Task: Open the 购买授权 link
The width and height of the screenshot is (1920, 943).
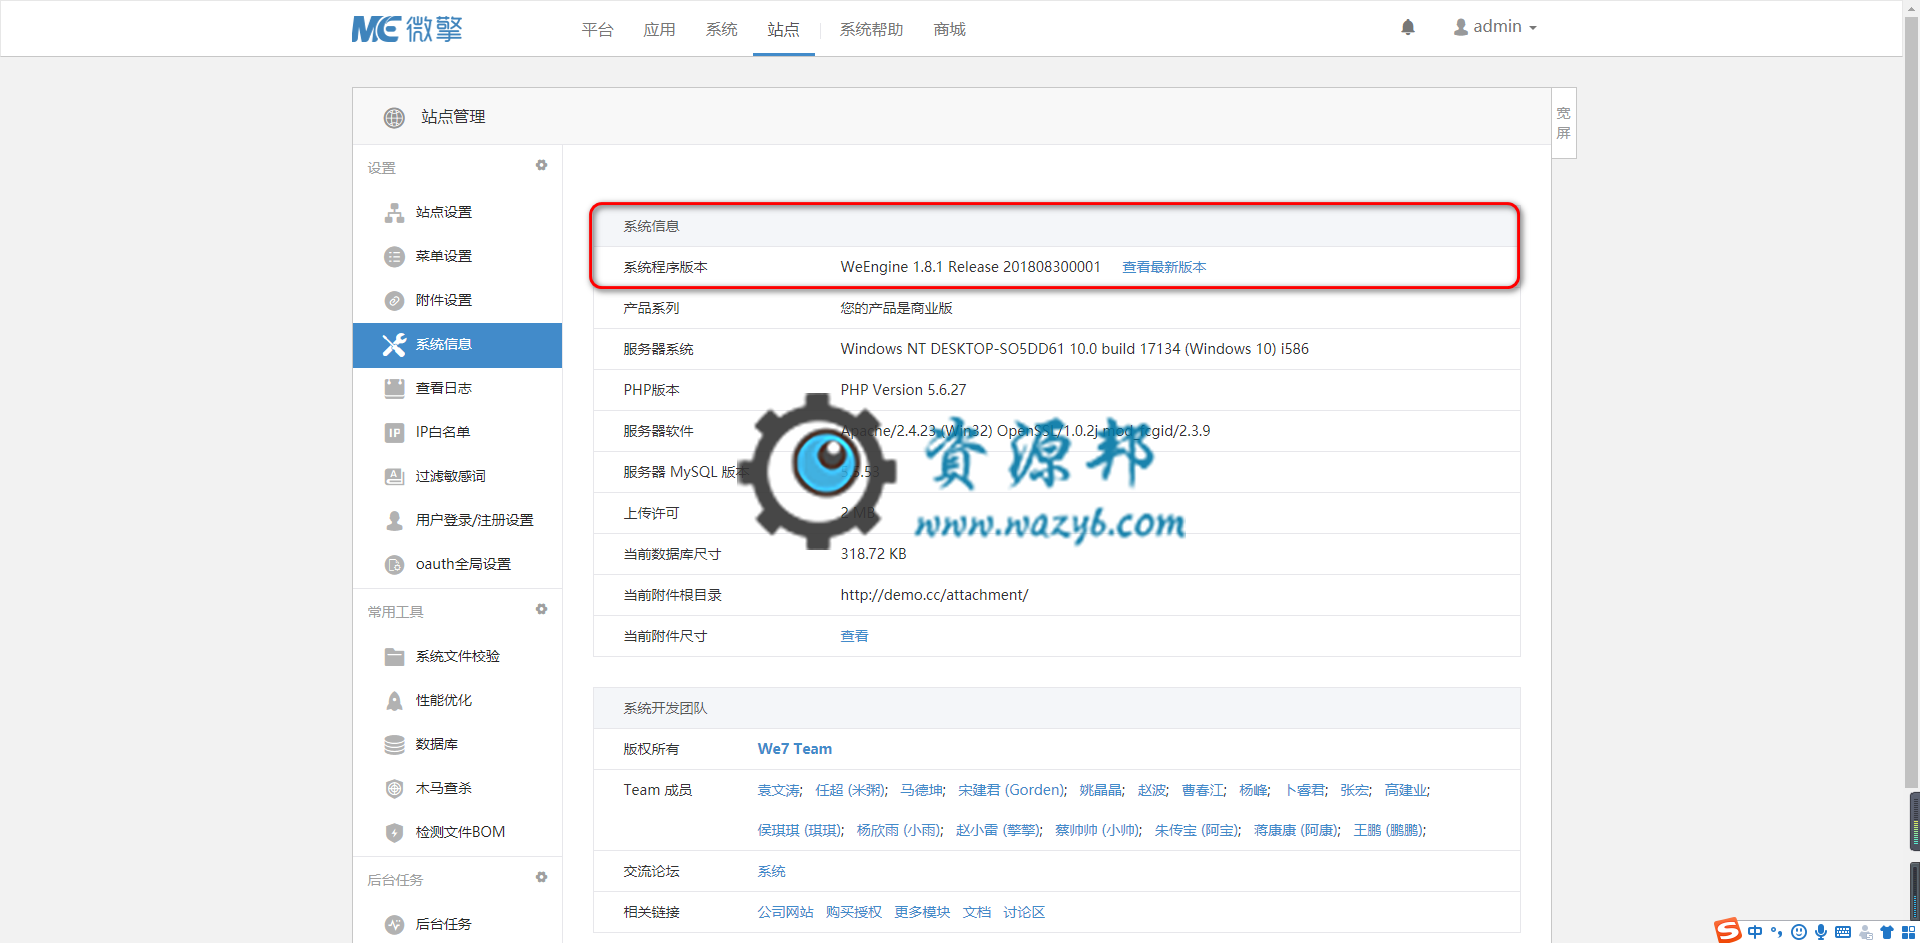Action: pos(854,912)
